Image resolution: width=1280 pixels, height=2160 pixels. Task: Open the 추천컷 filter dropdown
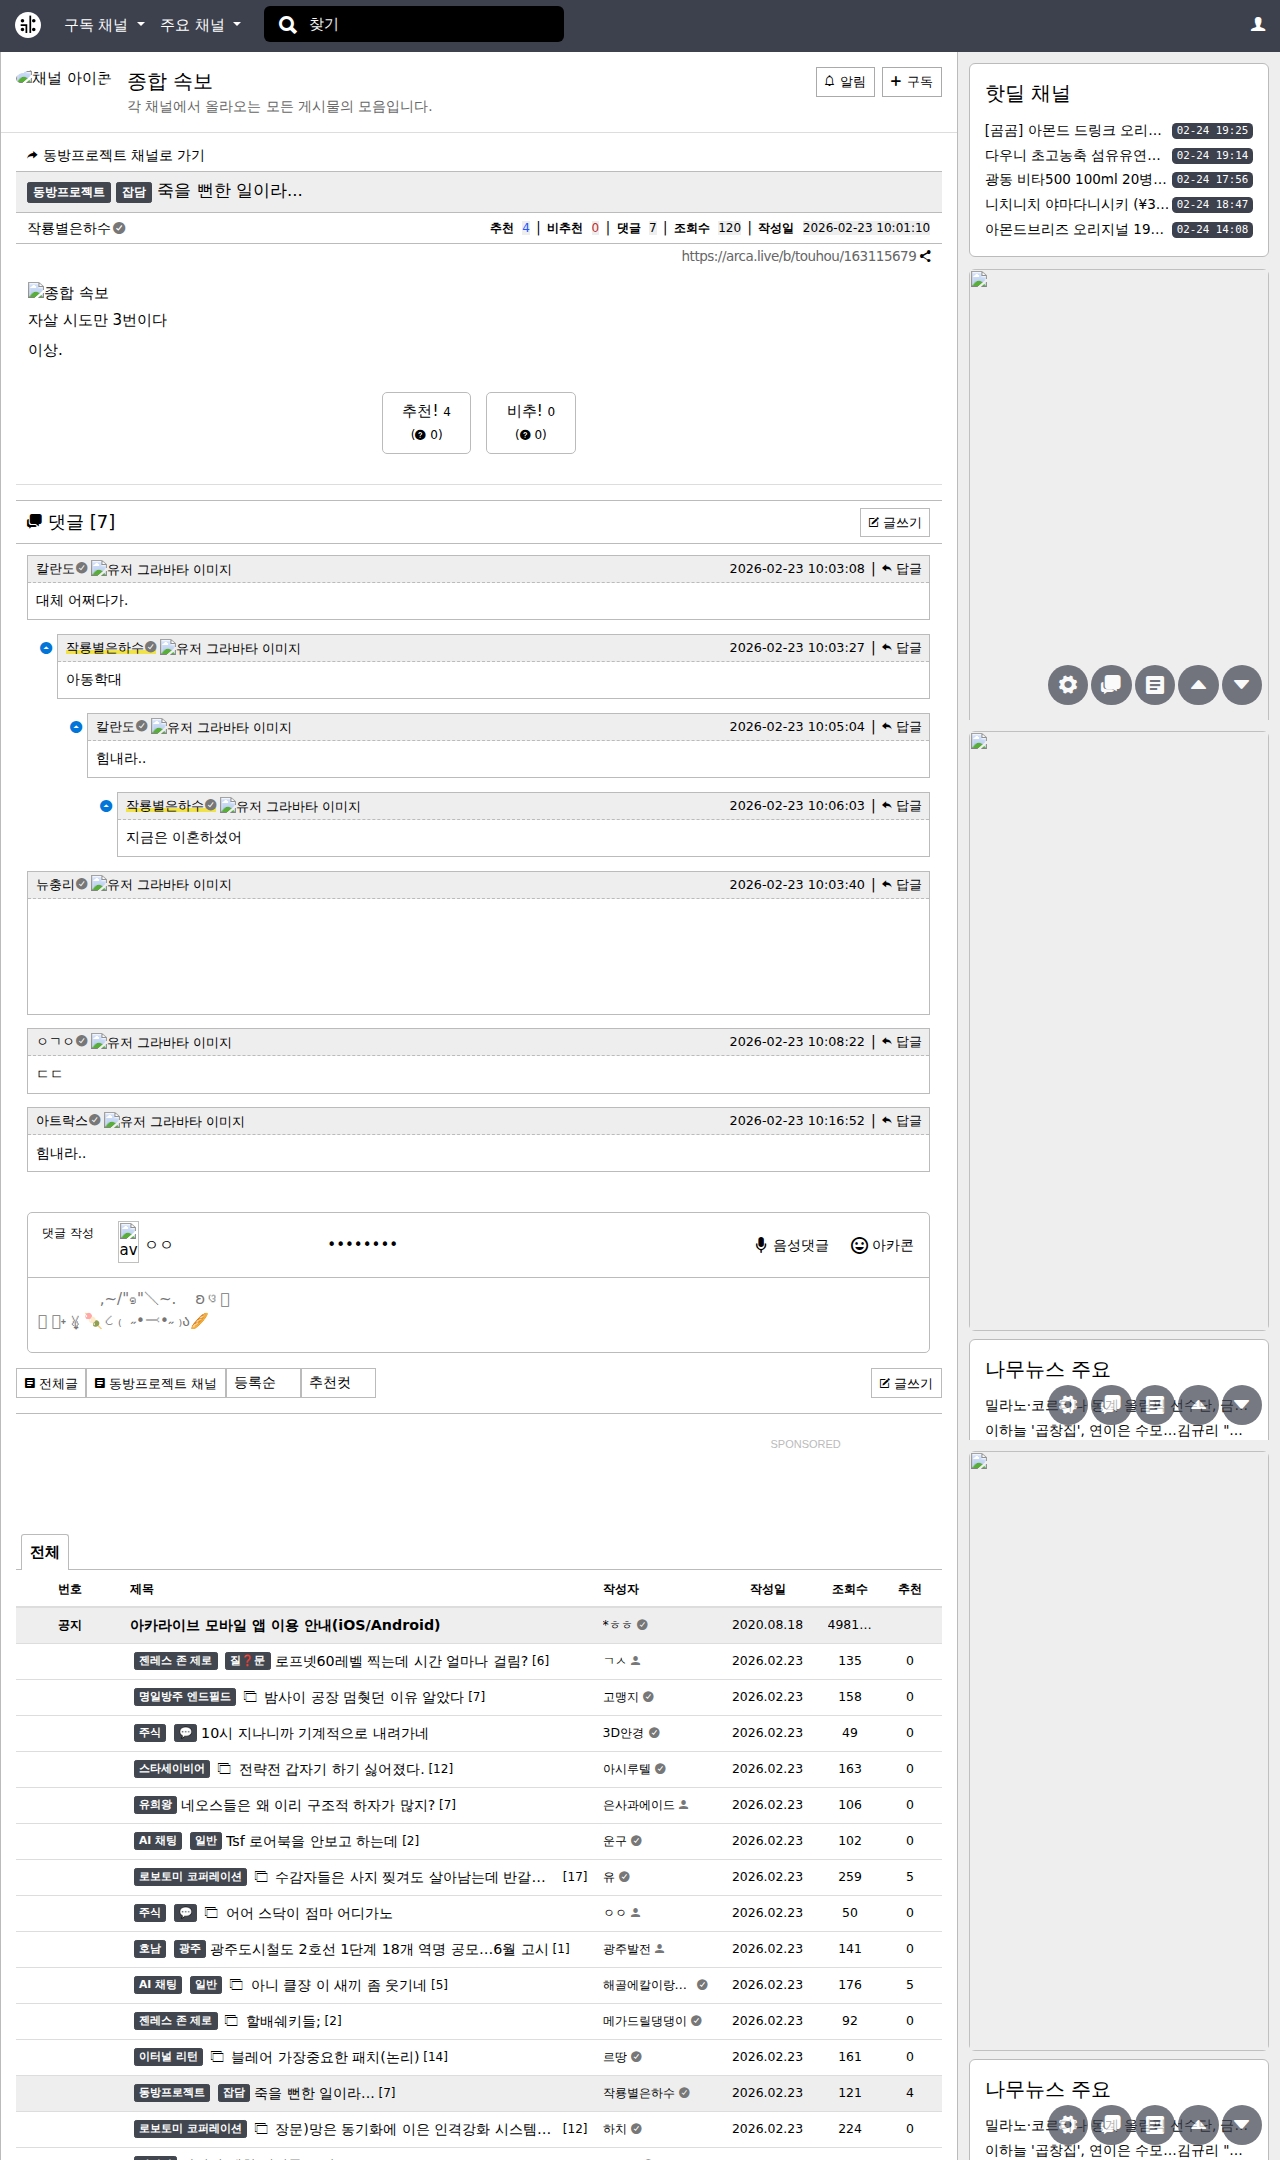[338, 1383]
